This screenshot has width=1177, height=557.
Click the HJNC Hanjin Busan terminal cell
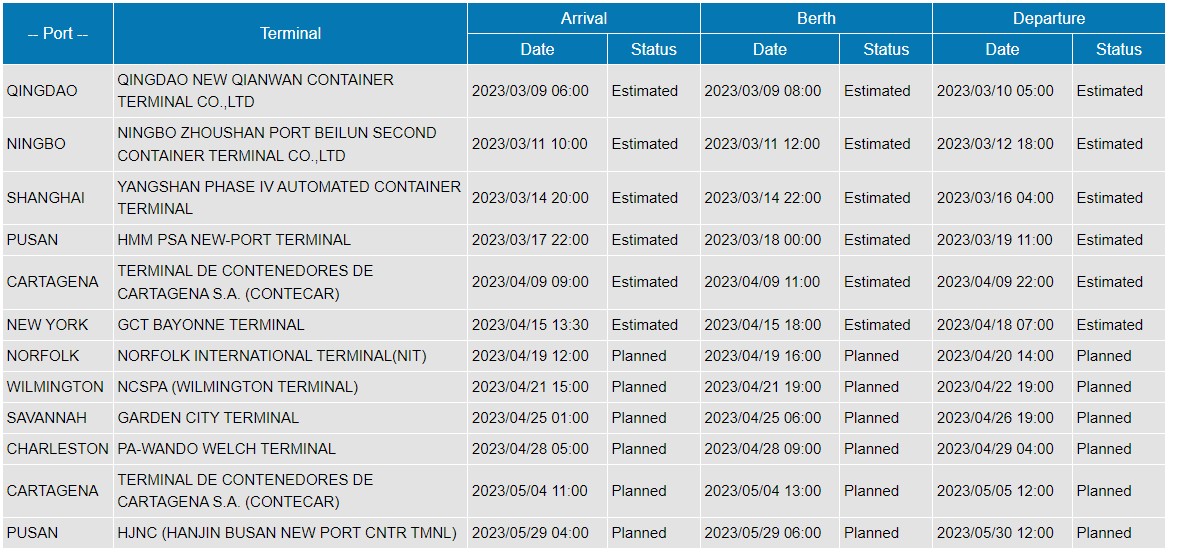click(287, 533)
